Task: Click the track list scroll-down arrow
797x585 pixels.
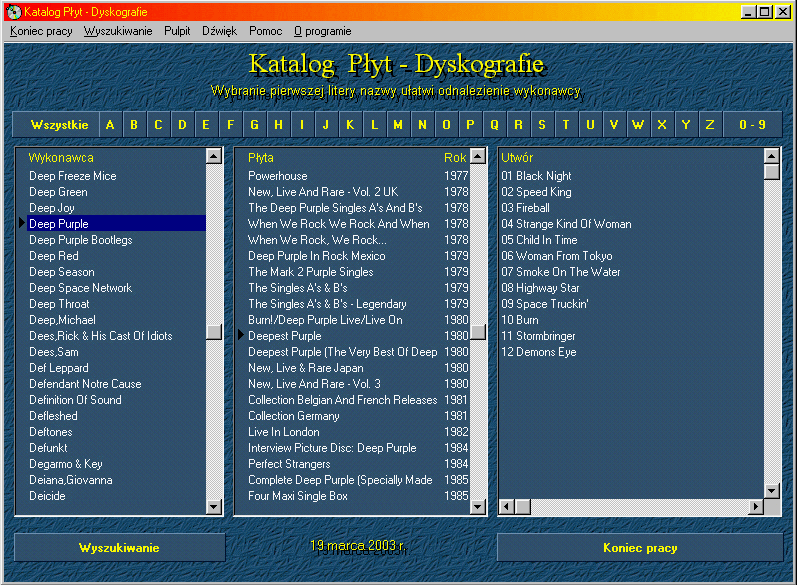Action: coord(772,491)
